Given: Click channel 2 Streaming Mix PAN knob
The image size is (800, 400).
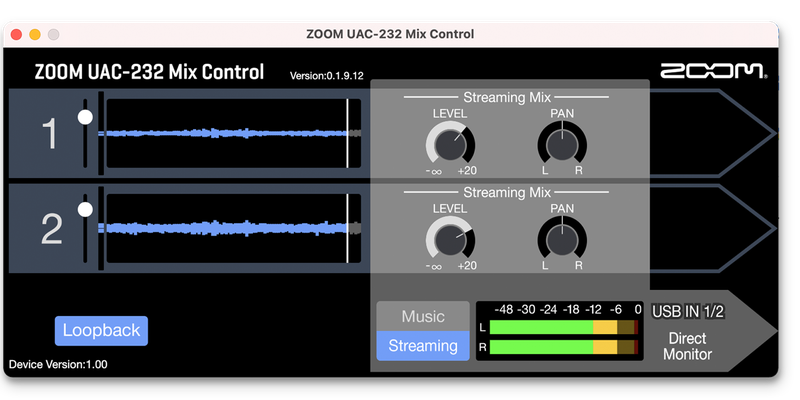Looking at the screenshot, I should (x=561, y=241).
